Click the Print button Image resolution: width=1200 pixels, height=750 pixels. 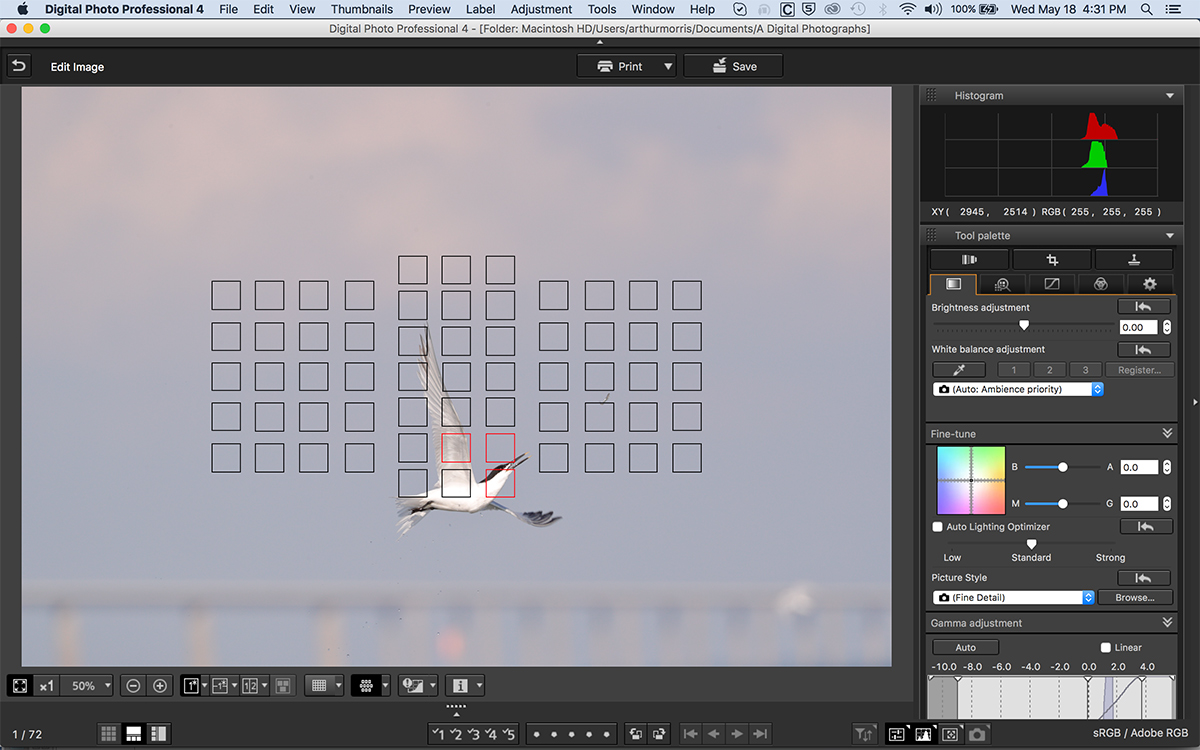pos(618,66)
